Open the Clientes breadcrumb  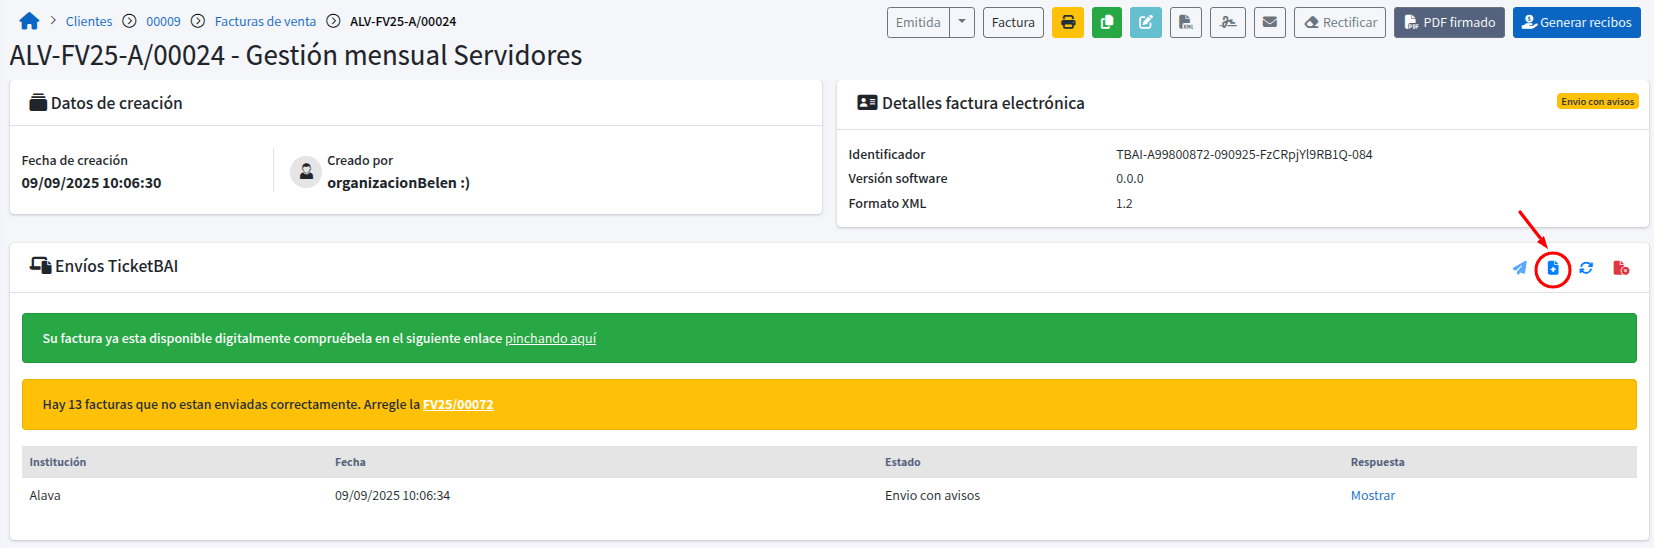89,21
